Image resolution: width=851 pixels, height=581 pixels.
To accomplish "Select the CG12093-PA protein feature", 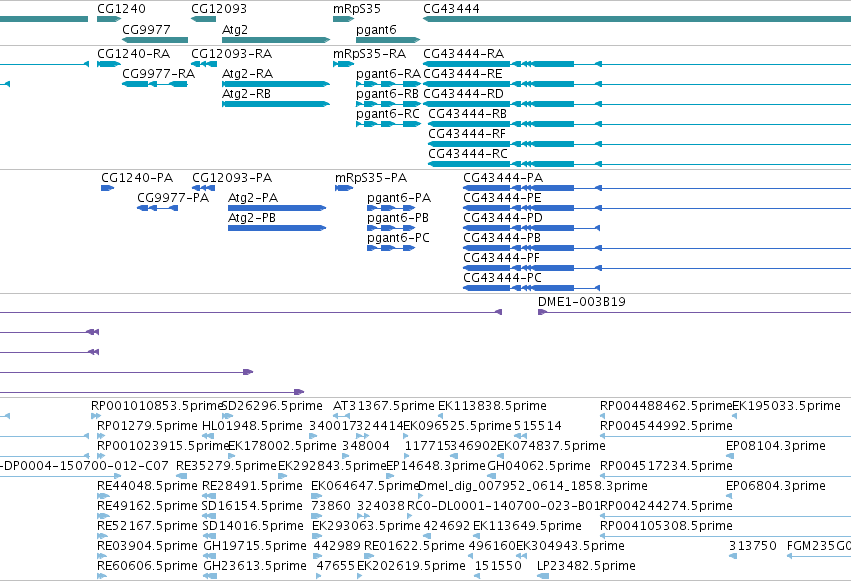I will (204, 188).
